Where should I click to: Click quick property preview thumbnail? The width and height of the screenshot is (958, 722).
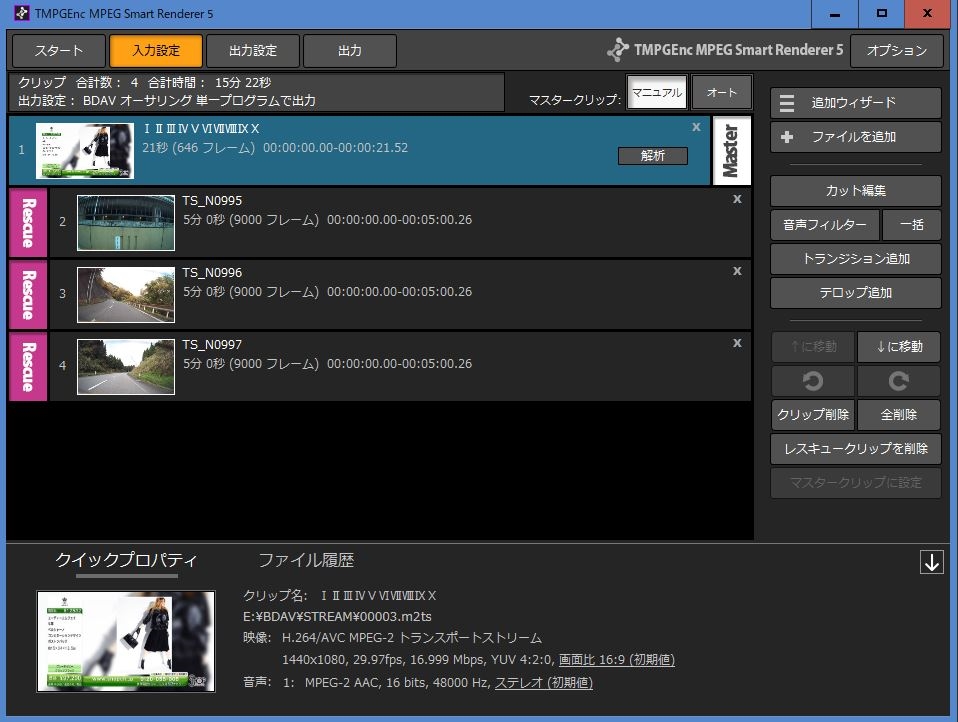point(126,641)
